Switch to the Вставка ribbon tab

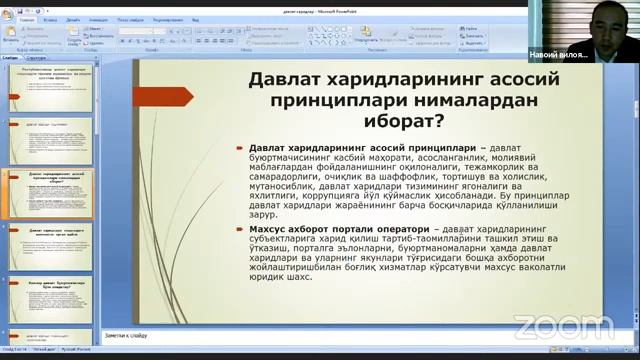[50, 20]
